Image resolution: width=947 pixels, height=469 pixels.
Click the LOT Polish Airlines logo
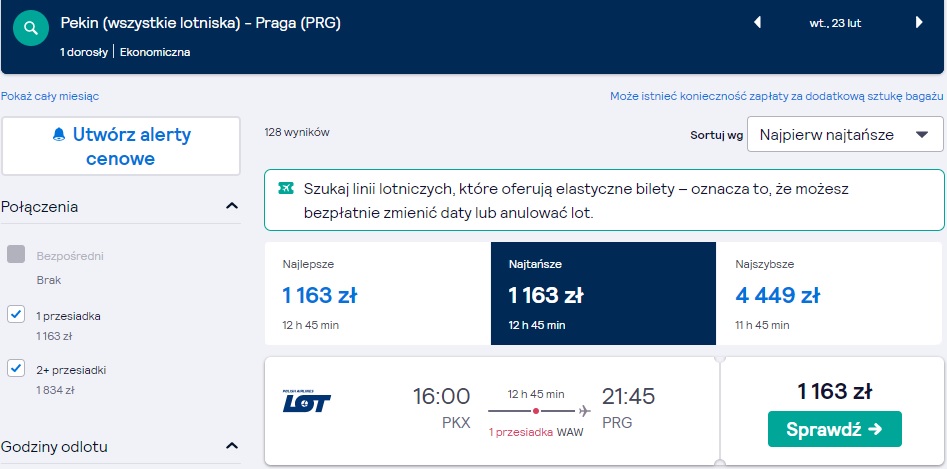click(x=307, y=401)
